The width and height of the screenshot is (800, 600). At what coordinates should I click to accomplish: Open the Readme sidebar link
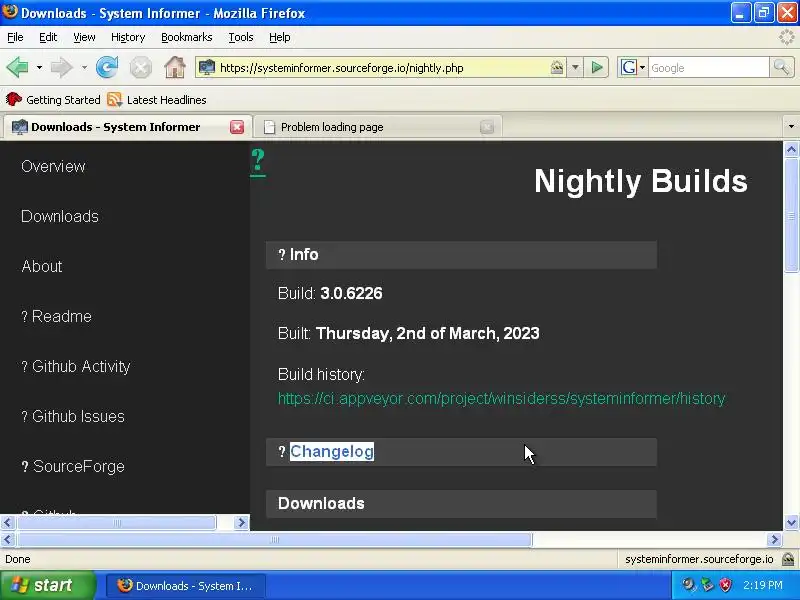(57, 316)
